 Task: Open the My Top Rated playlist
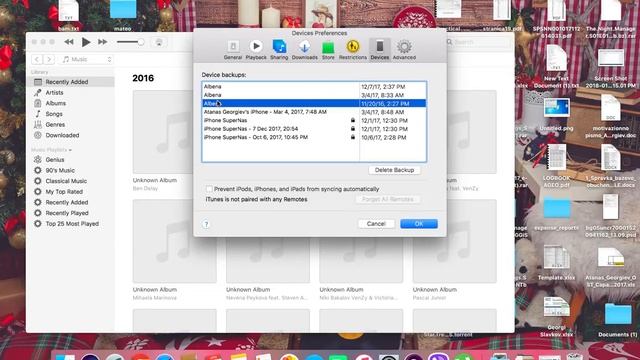73,191
